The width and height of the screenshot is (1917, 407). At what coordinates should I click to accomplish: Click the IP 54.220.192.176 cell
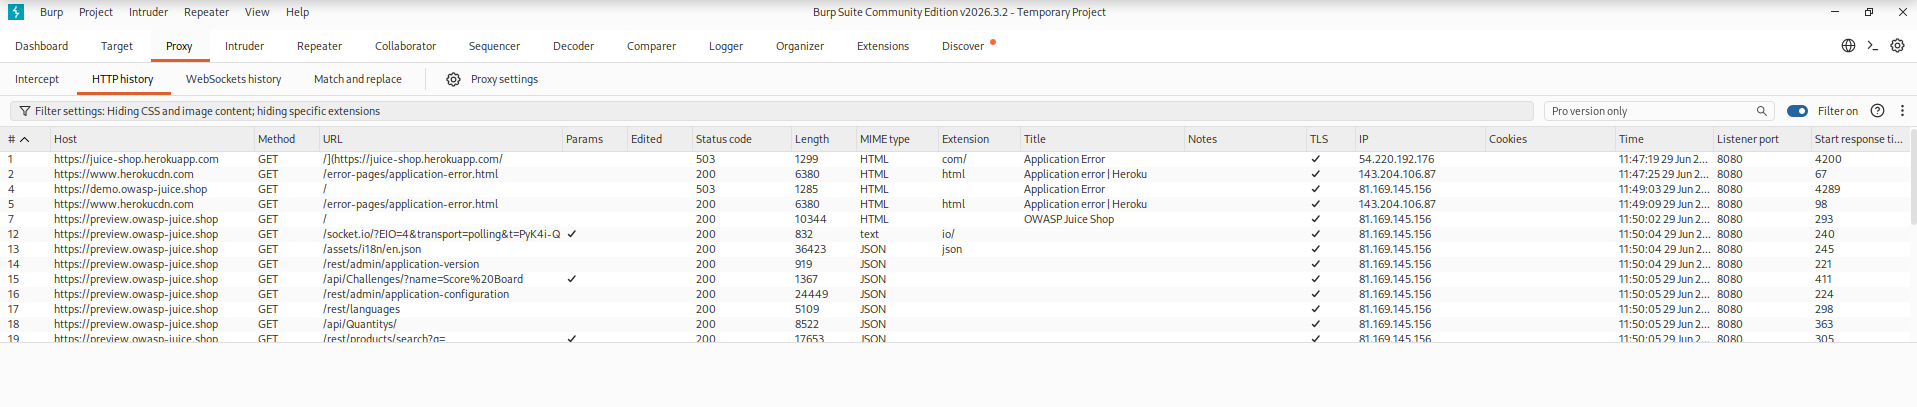coord(1396,159)
